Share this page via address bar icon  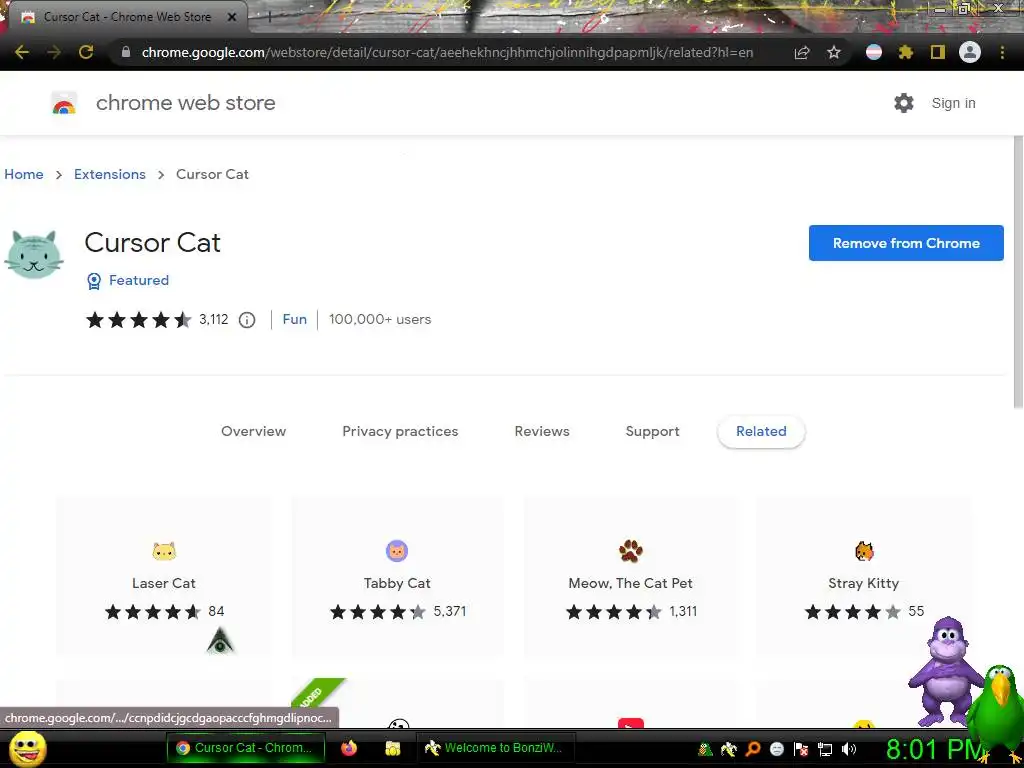point(802,52)
